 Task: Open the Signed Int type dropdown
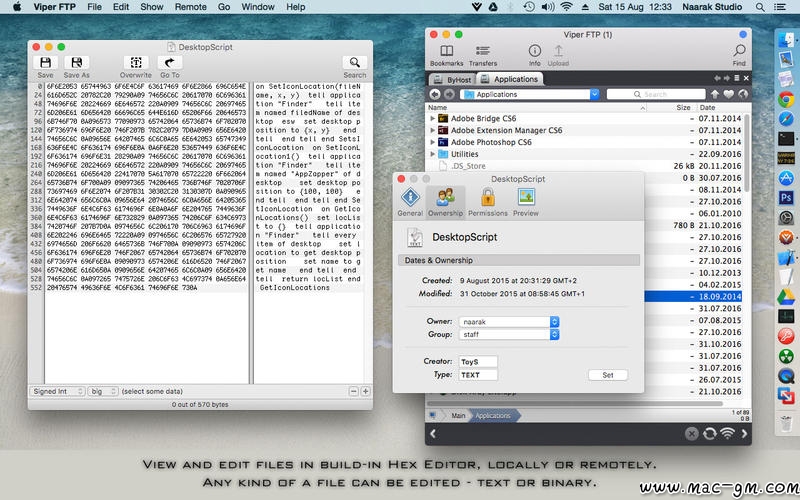(57, 391)
